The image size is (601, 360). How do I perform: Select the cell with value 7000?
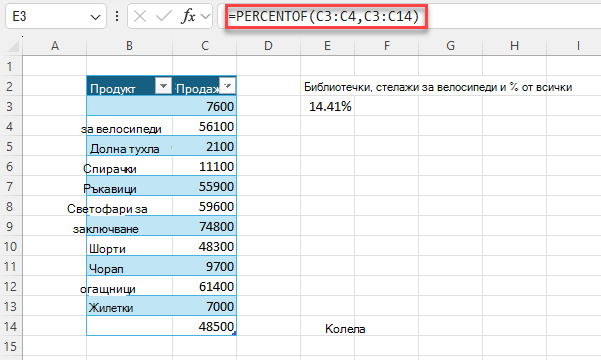(205, 306)
